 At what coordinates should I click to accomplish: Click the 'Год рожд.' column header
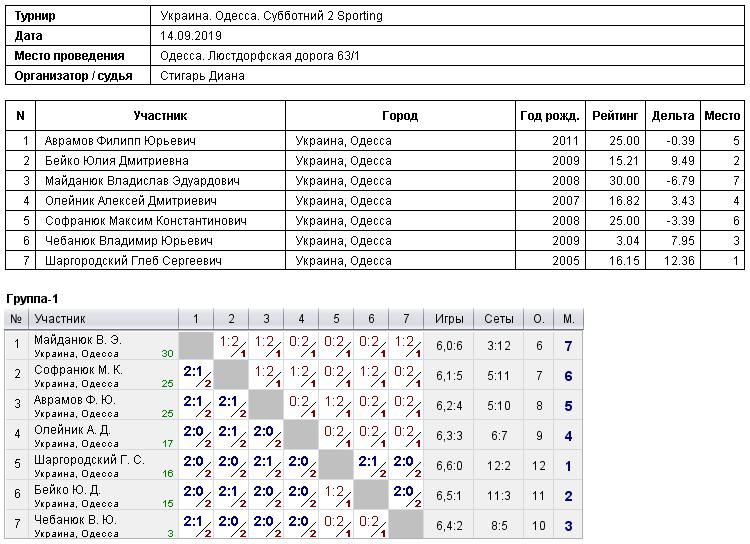(x=550, y=115)
